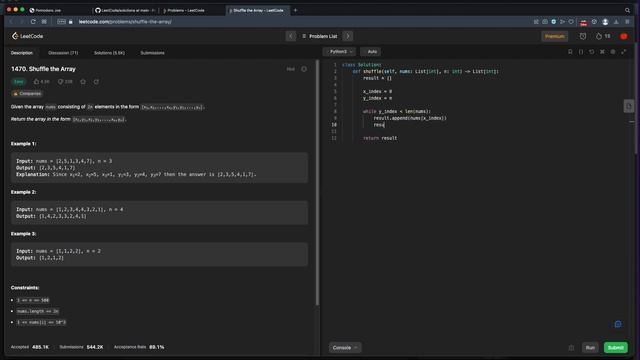Go to previous problem arrow

(291, 36)
